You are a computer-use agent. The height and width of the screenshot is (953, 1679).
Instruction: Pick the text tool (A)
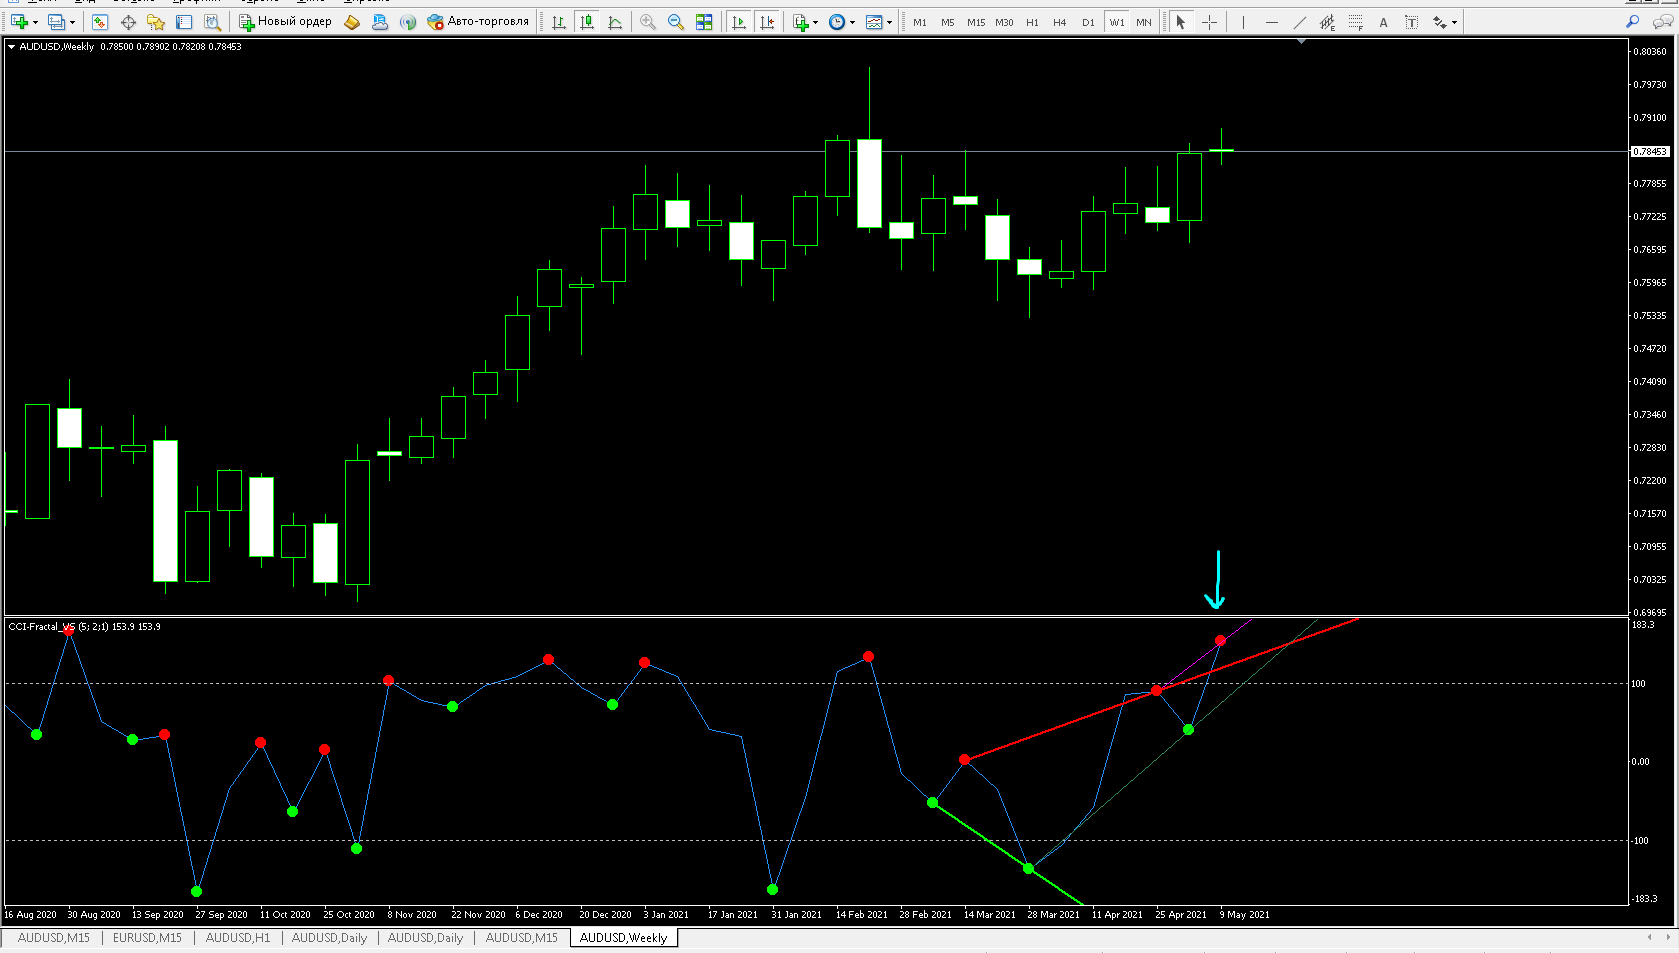tap(1383, 22)
